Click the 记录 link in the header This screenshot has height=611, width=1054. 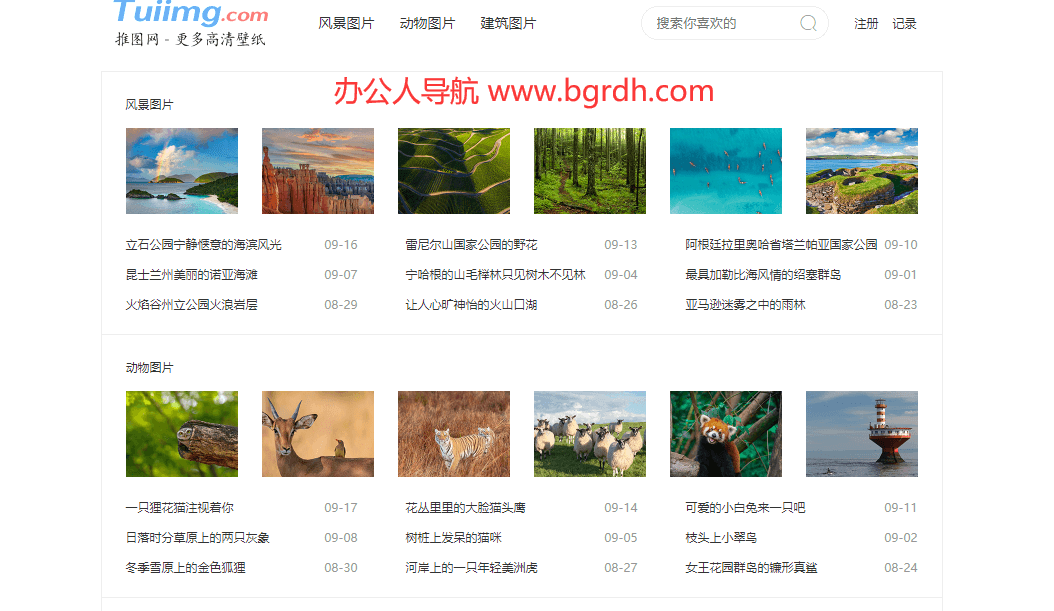(903, 22)
